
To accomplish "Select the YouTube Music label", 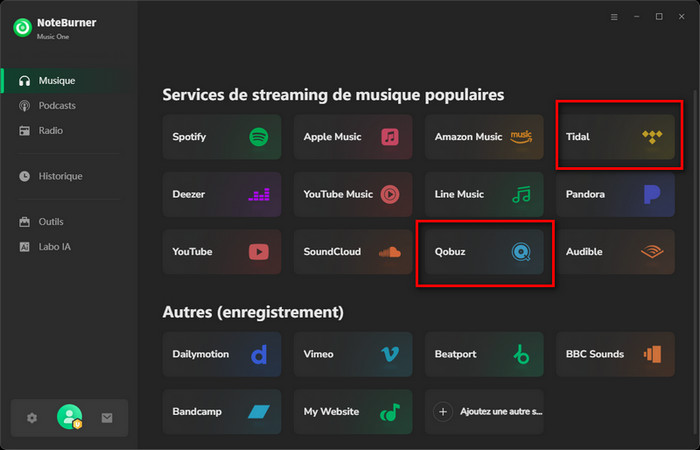I will coord(338,194).
